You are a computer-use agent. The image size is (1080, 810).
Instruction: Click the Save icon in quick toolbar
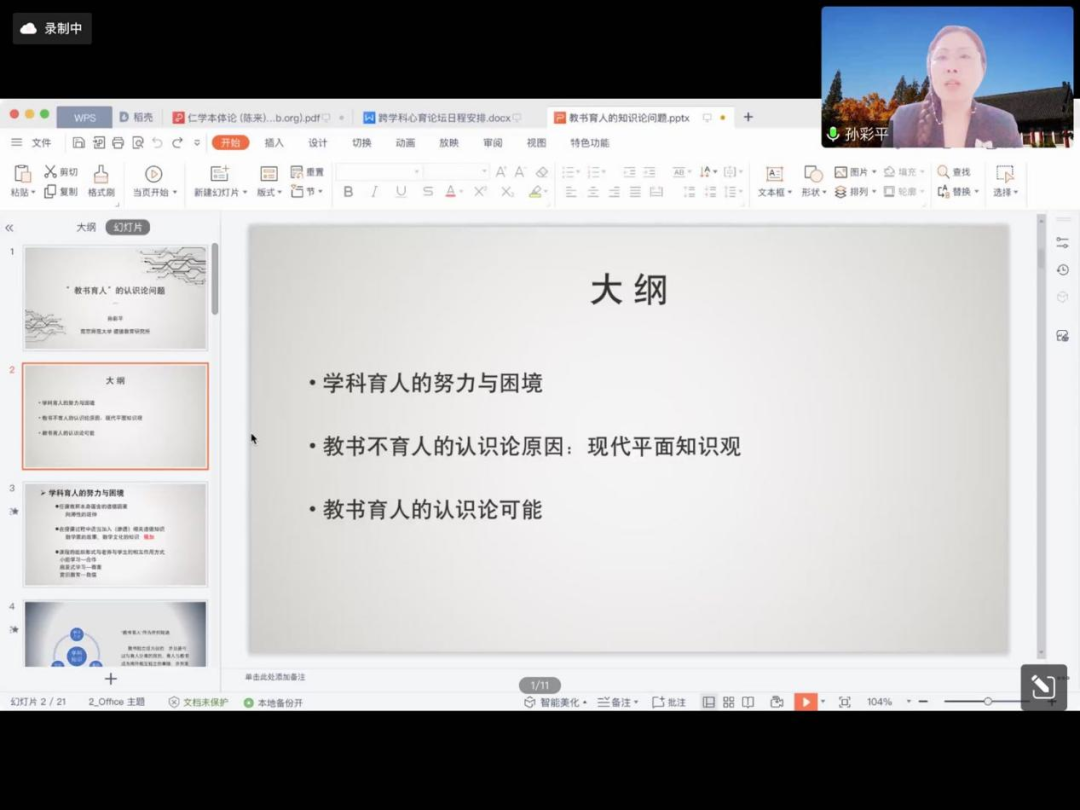79,143
